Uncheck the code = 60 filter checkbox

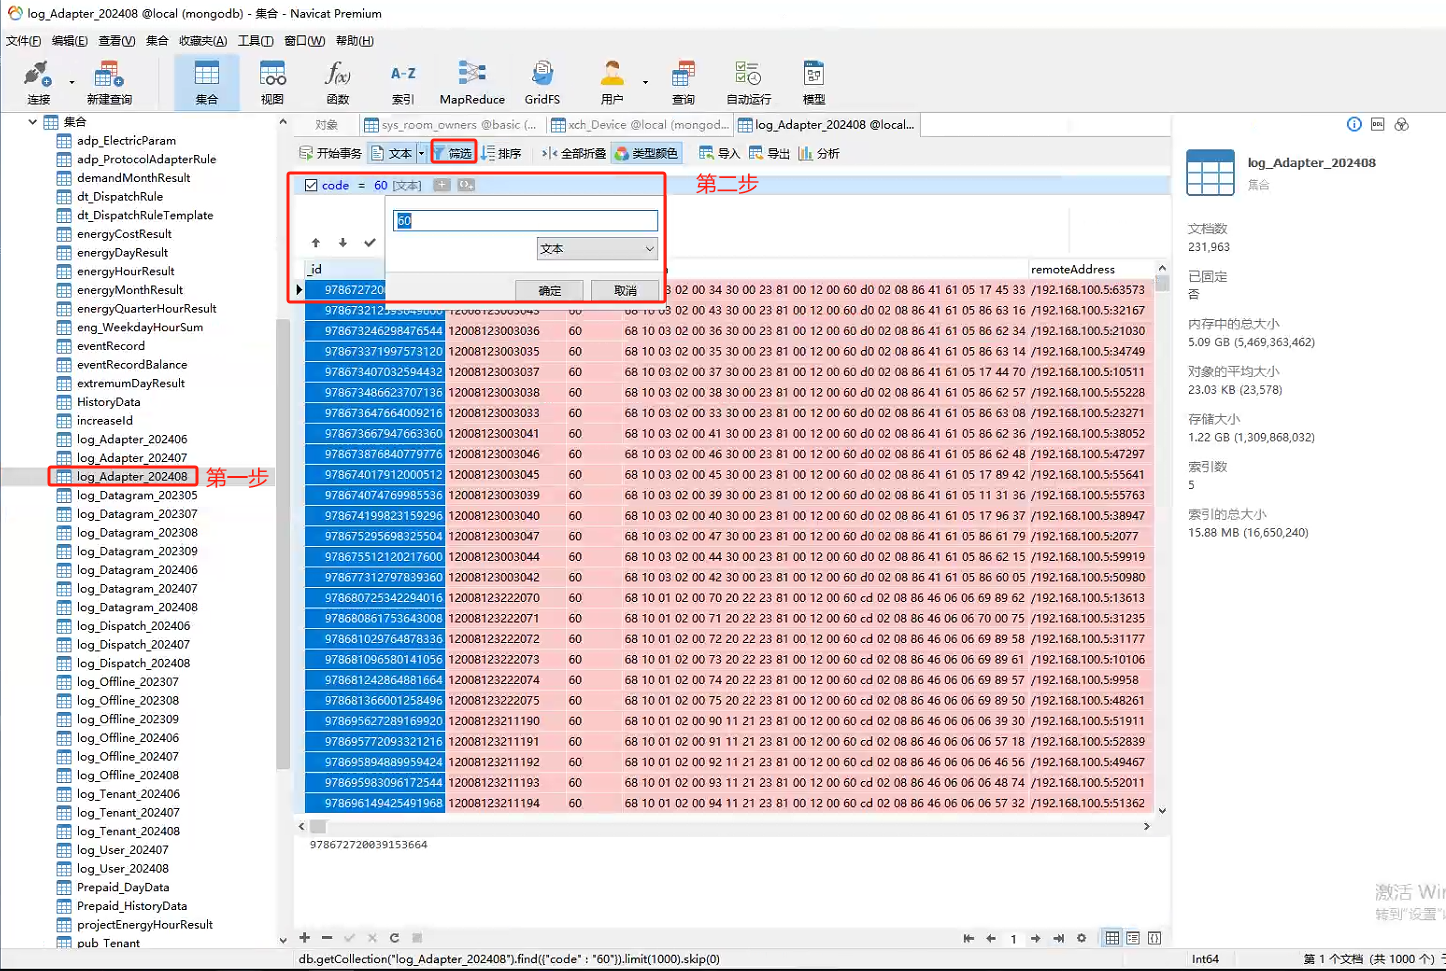311,185
